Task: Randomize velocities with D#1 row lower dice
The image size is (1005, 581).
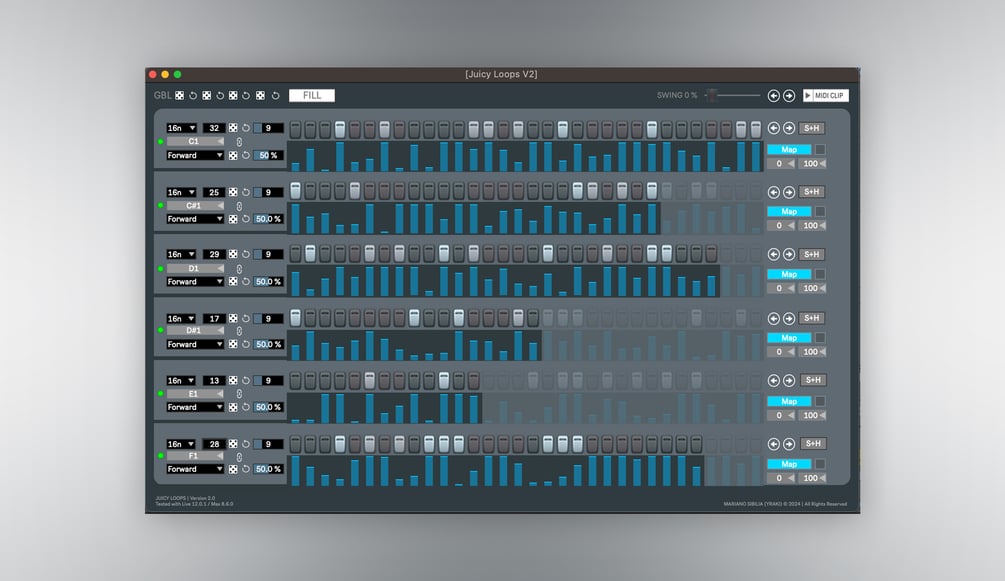Action: tap(233, 344)
